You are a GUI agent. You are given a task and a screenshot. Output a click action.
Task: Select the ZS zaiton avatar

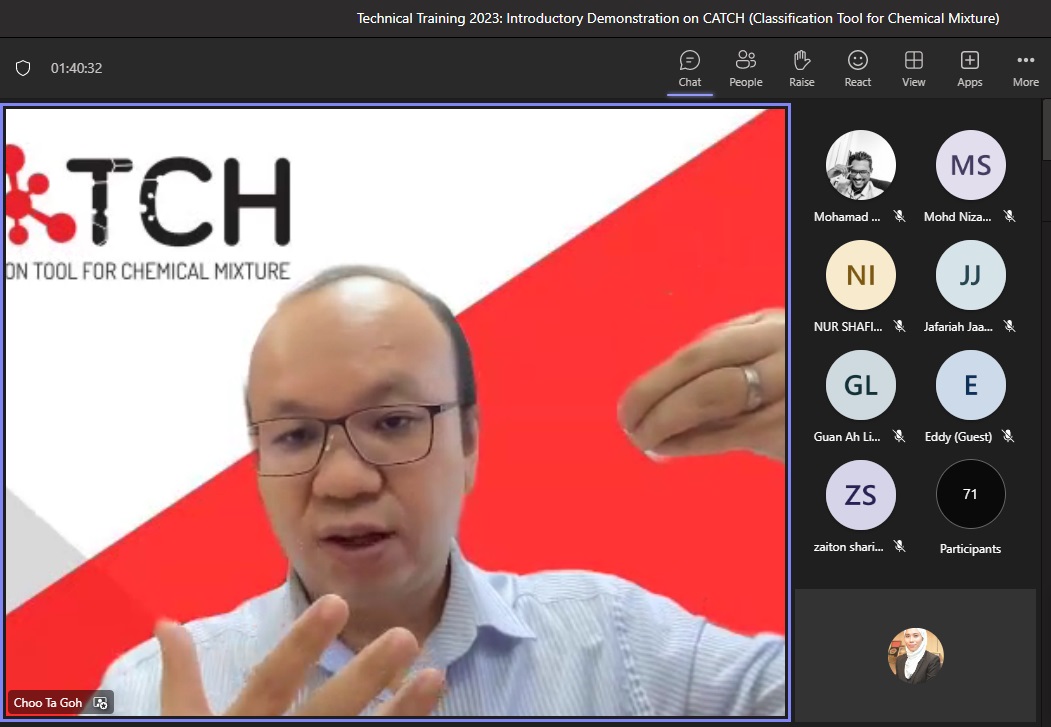point(860,495)
